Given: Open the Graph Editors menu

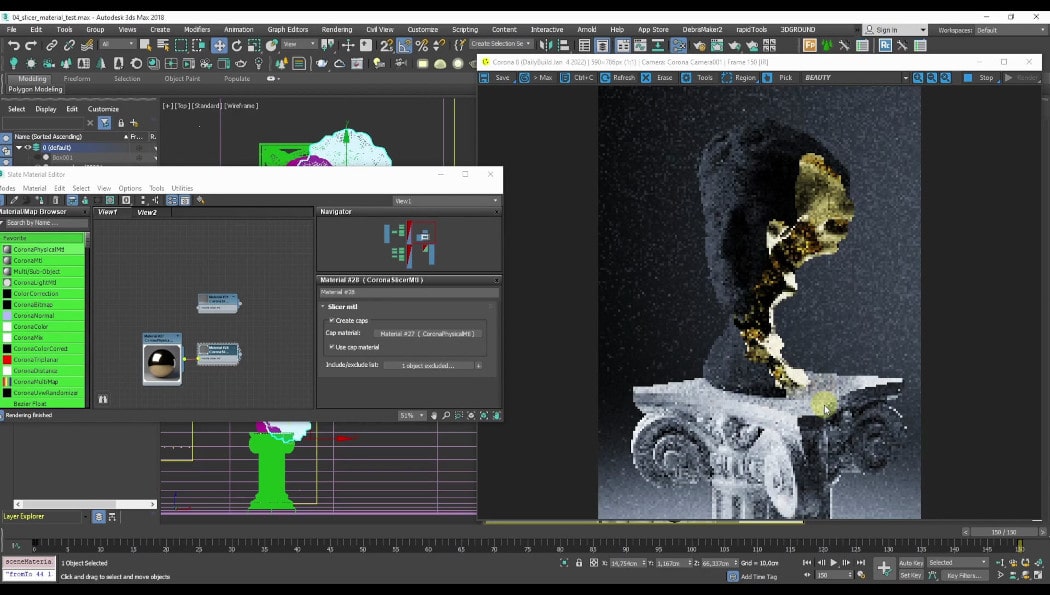Looking at the screenshot, I should click(x=288, y=29).
